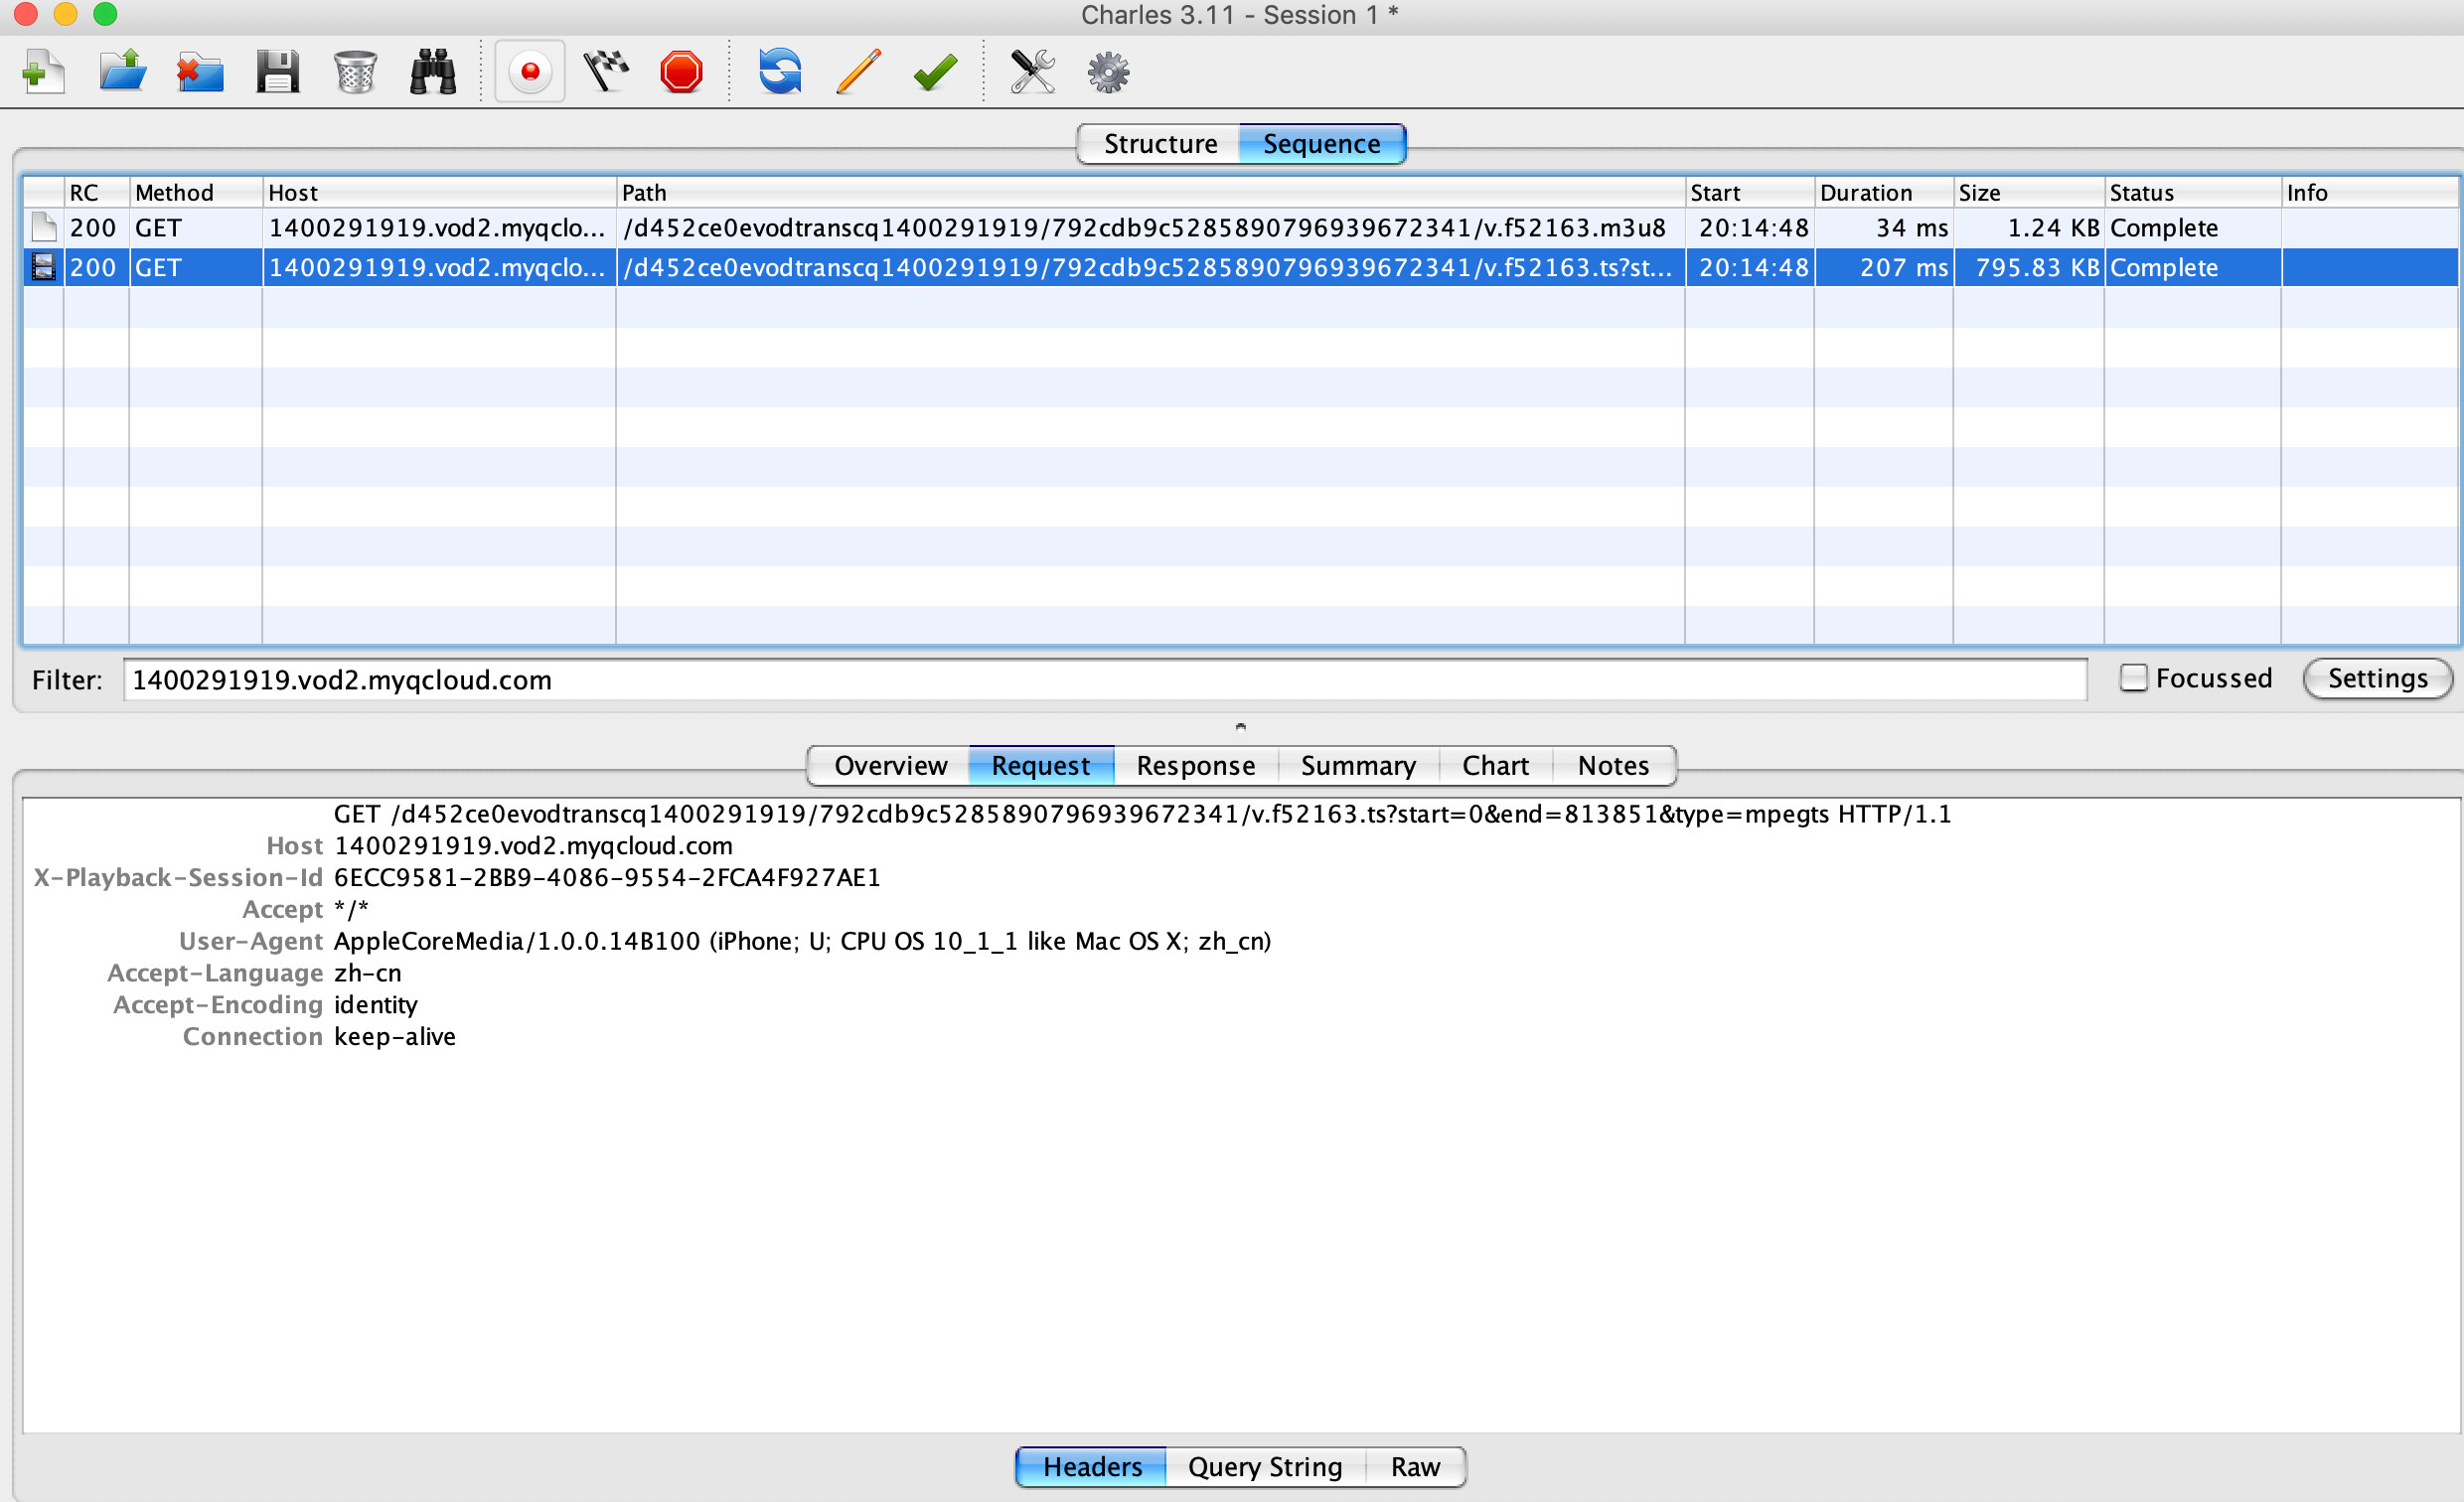
Task: Open settings with gear icon
Action: point(1108,72)
